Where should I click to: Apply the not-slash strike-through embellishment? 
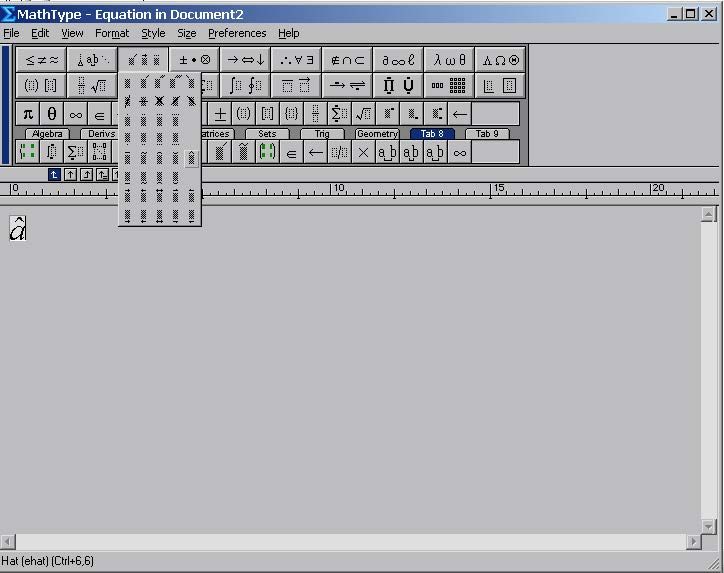(x=127, y=101)
